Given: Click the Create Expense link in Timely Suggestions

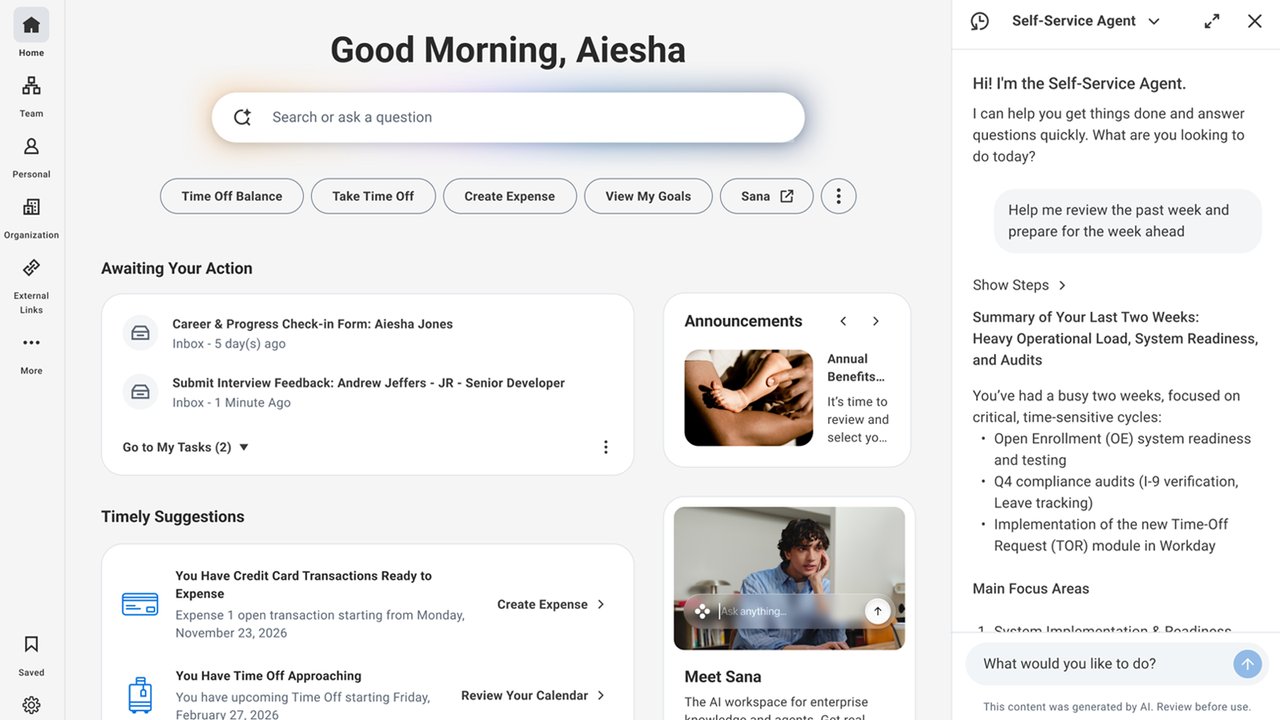Looking at the screenshot, I should pos(551,604).
